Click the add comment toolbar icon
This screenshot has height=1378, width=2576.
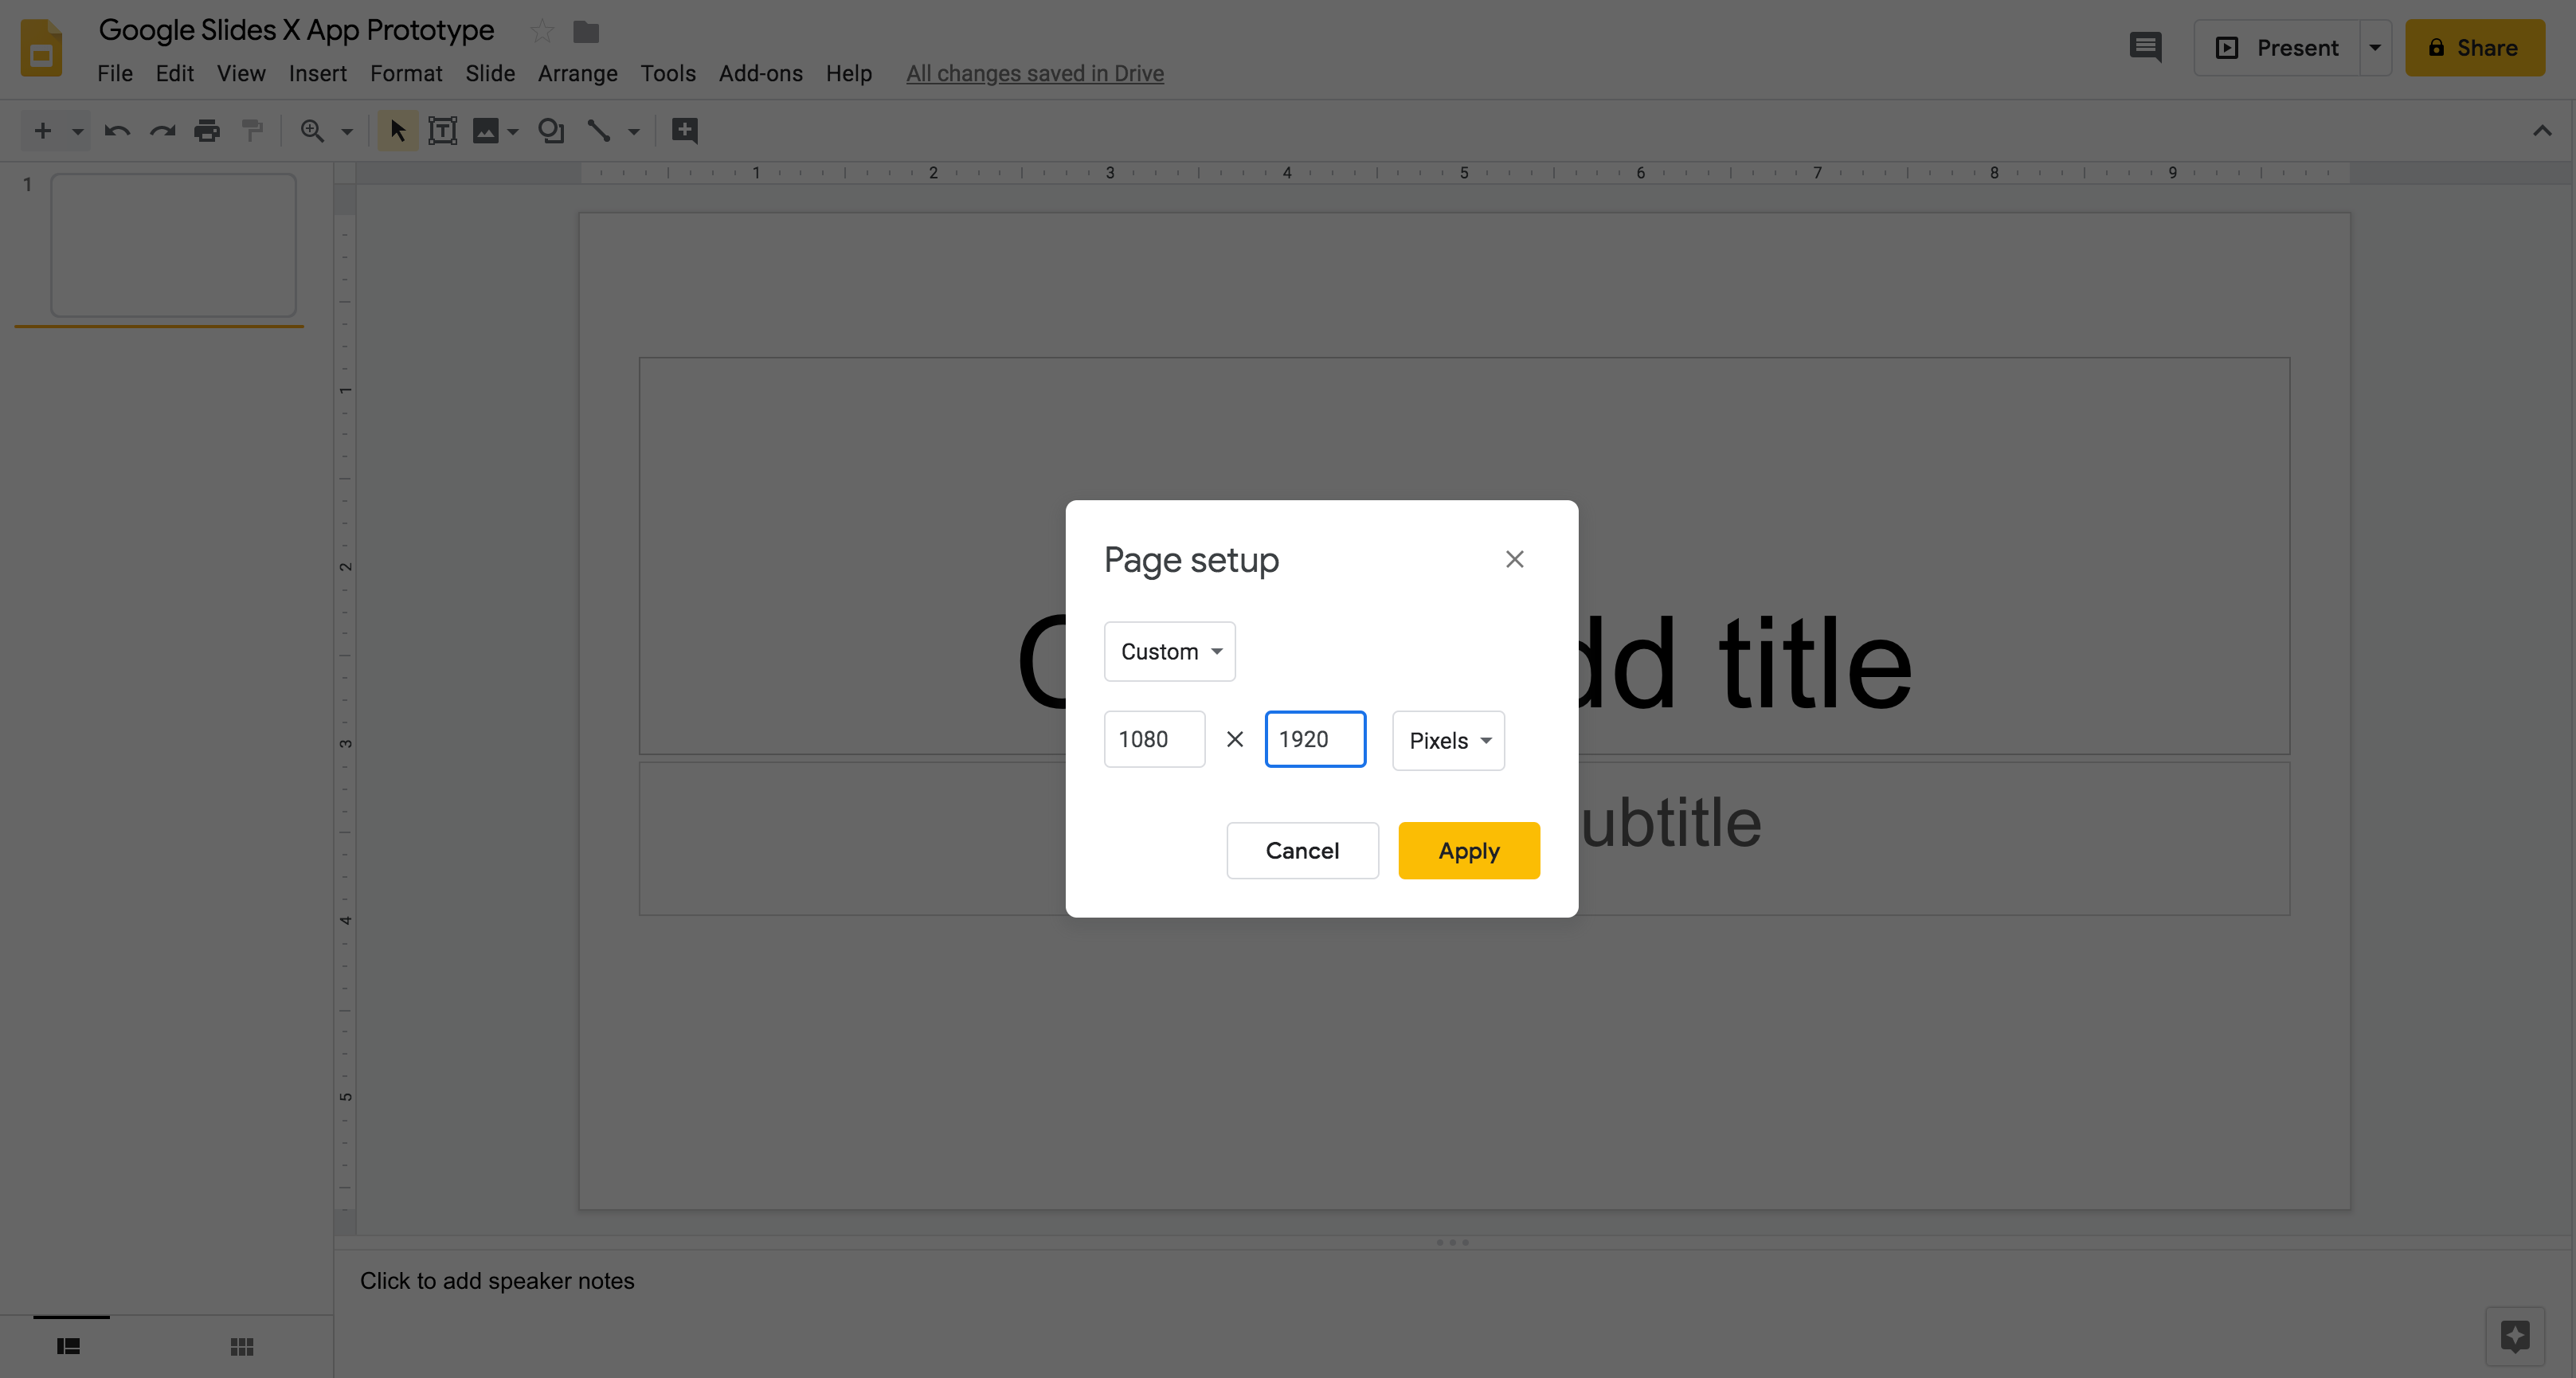click(x=685, y=130)
